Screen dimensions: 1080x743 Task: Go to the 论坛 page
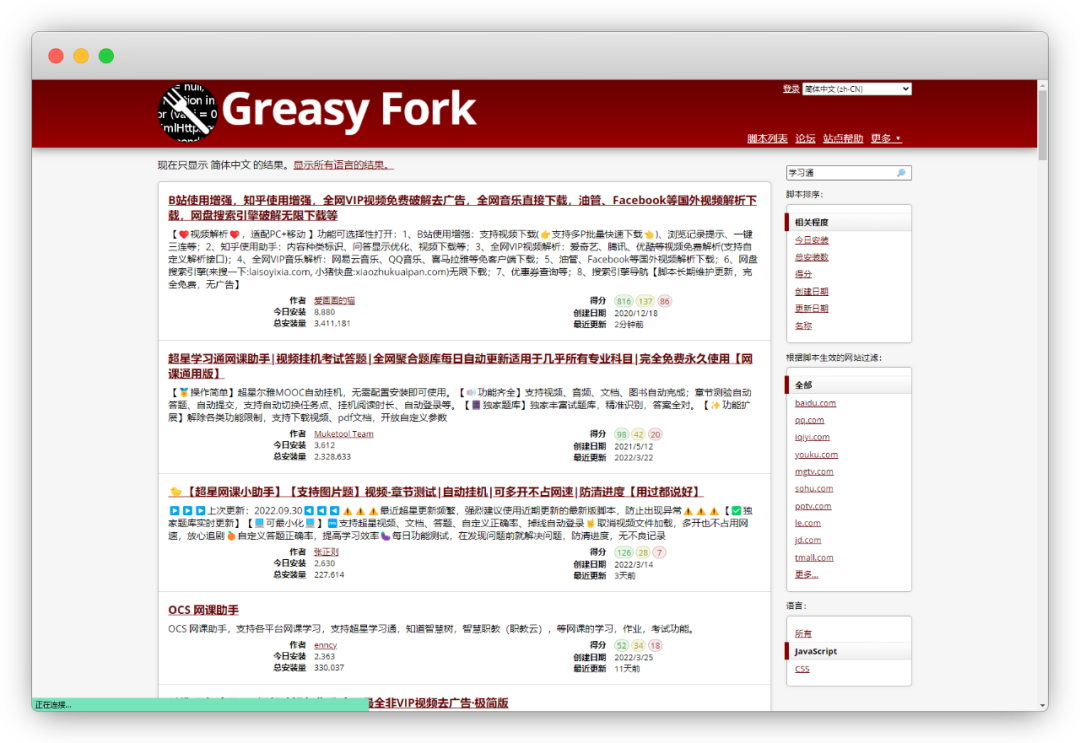805,138
